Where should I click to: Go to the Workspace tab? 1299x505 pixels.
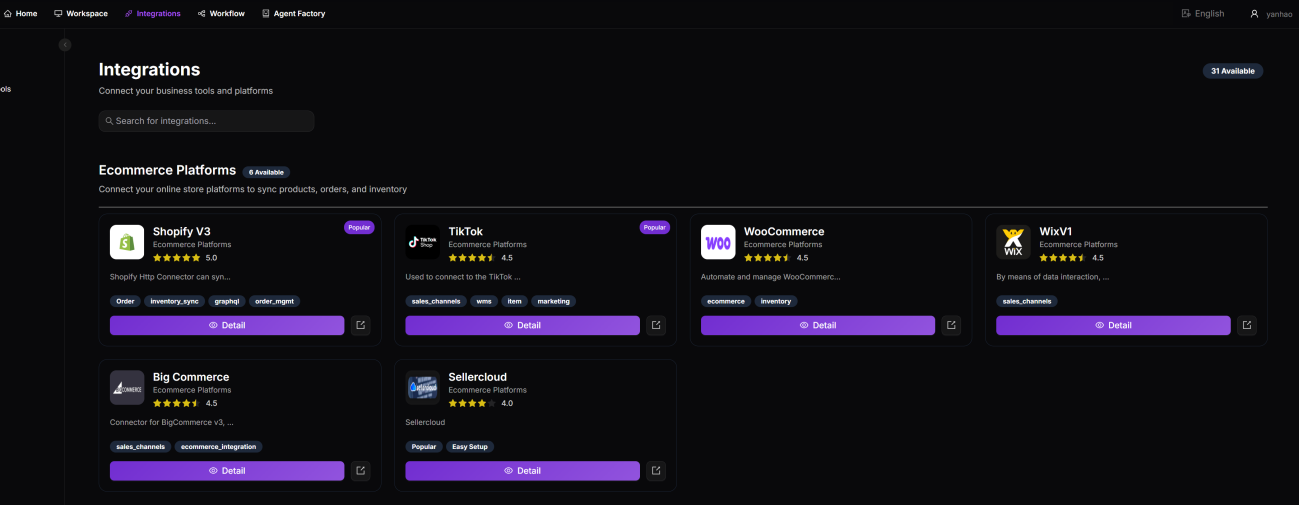click(81, 14)
